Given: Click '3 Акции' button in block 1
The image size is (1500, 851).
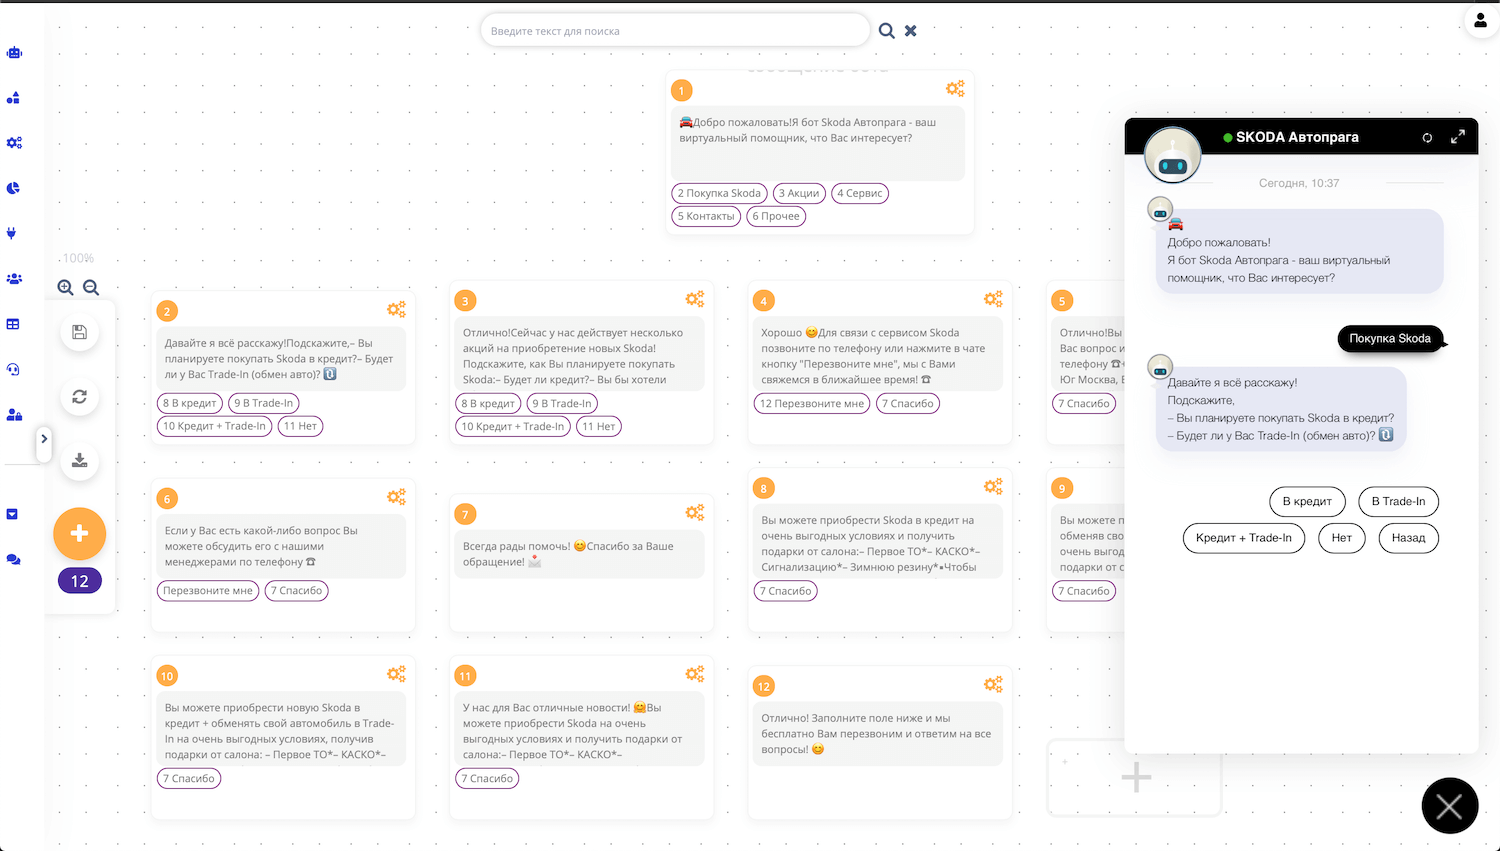Looking at the screenshot, I should click(x=799, y=193).
